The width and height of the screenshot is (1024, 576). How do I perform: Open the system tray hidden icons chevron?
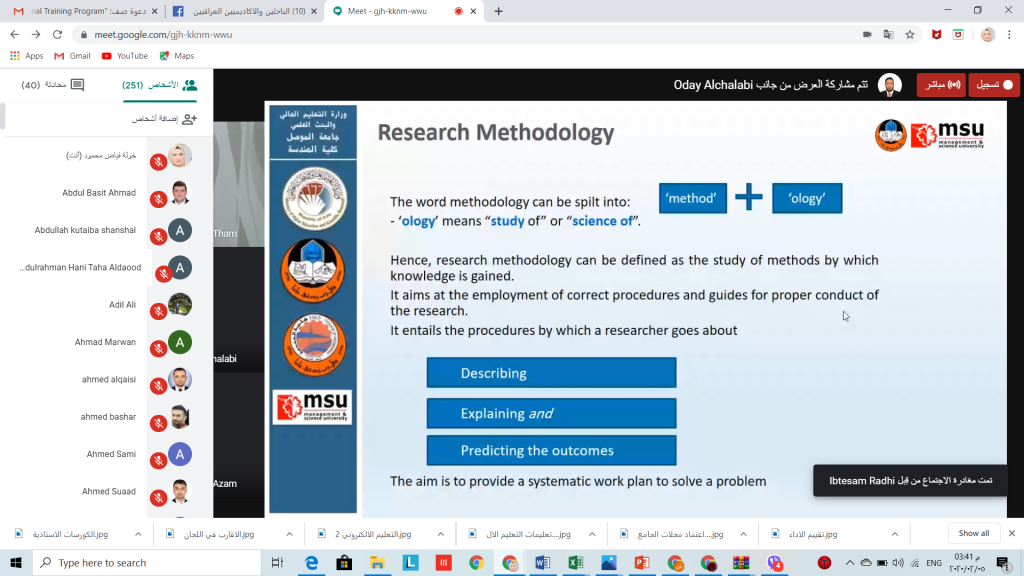pos(850,563)
